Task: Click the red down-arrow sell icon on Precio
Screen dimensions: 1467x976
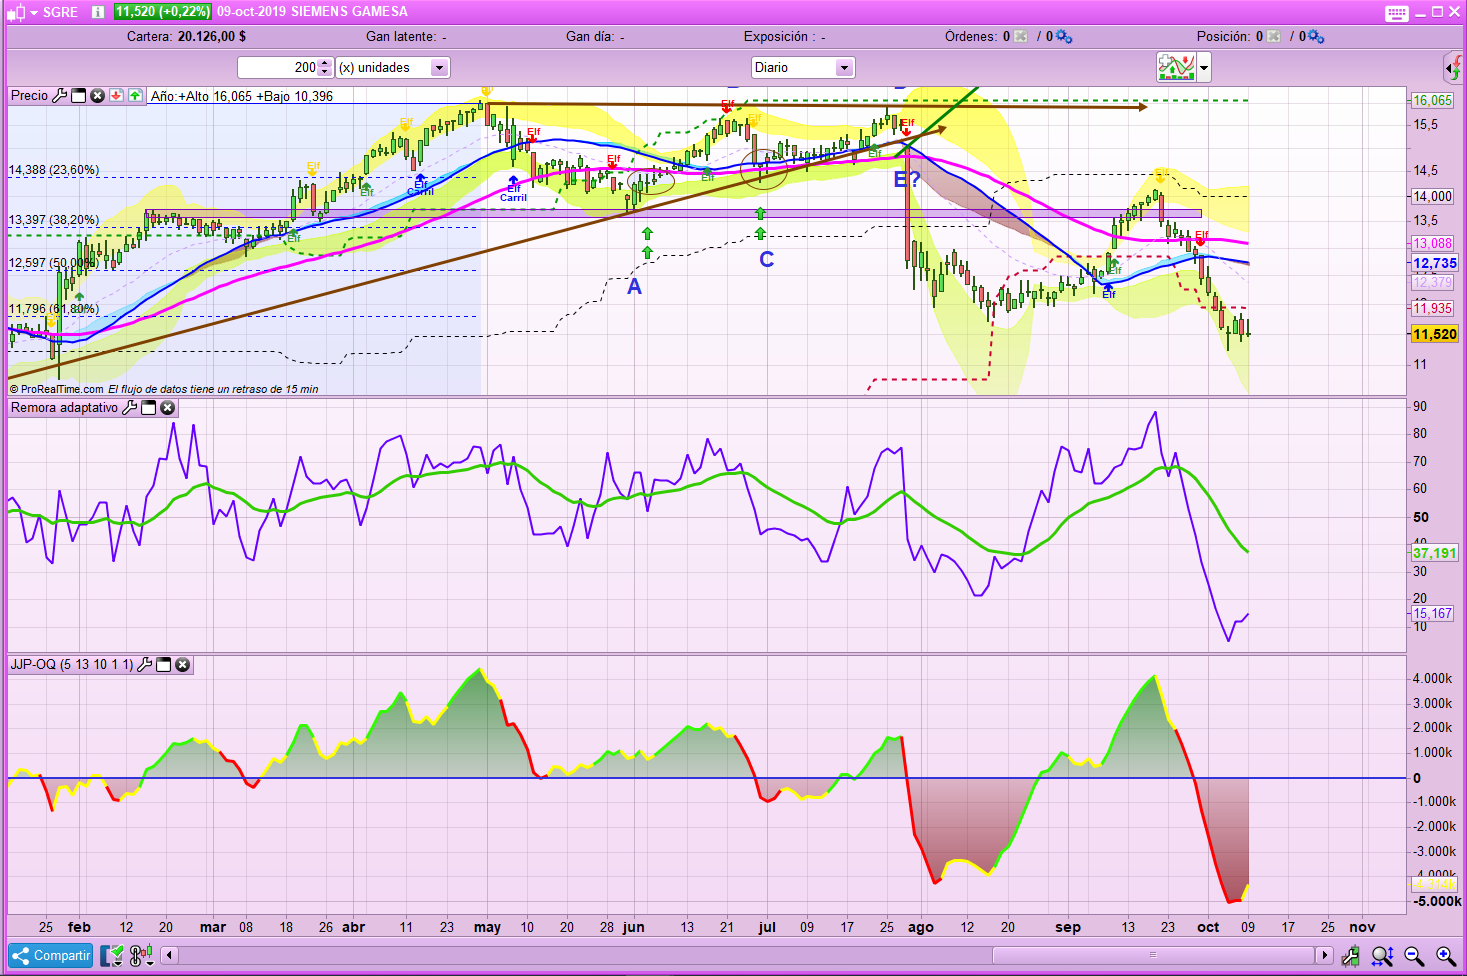Action: (116, 96)
